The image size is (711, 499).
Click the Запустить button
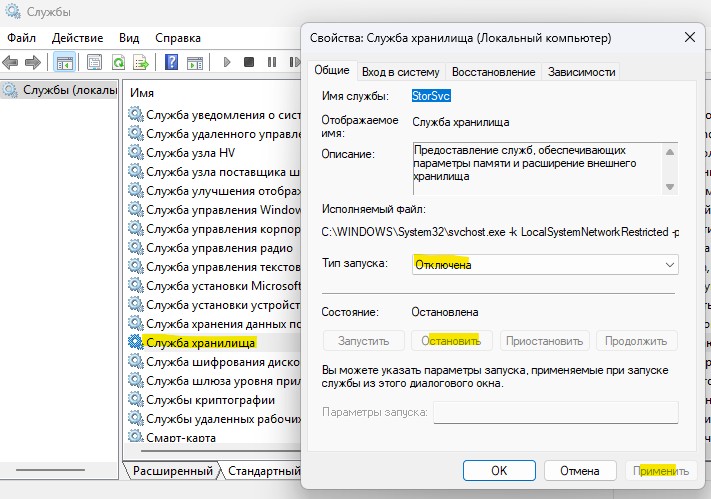(364, 341)
